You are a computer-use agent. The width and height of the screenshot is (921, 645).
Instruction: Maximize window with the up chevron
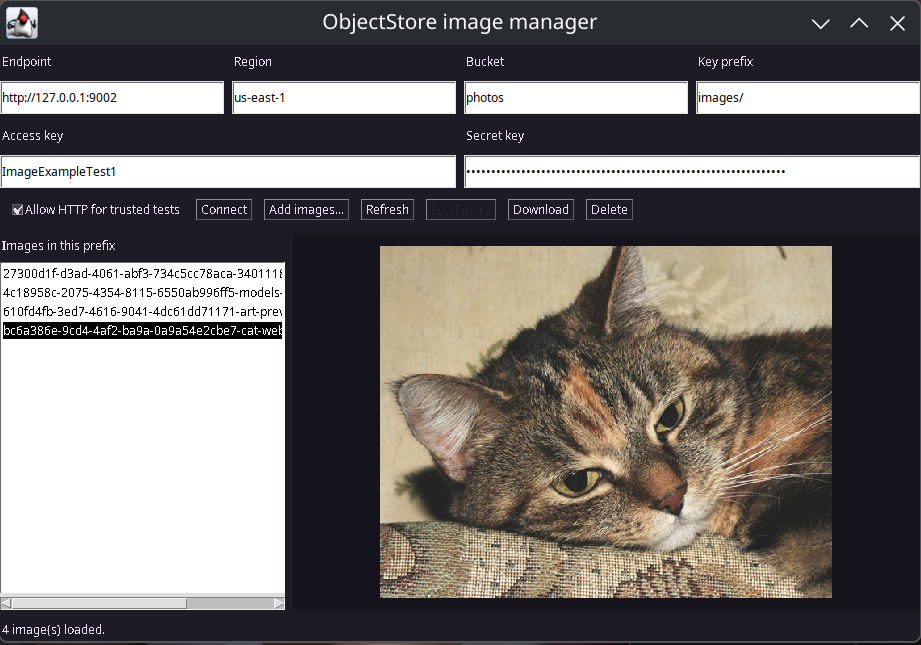pos(859,23)
